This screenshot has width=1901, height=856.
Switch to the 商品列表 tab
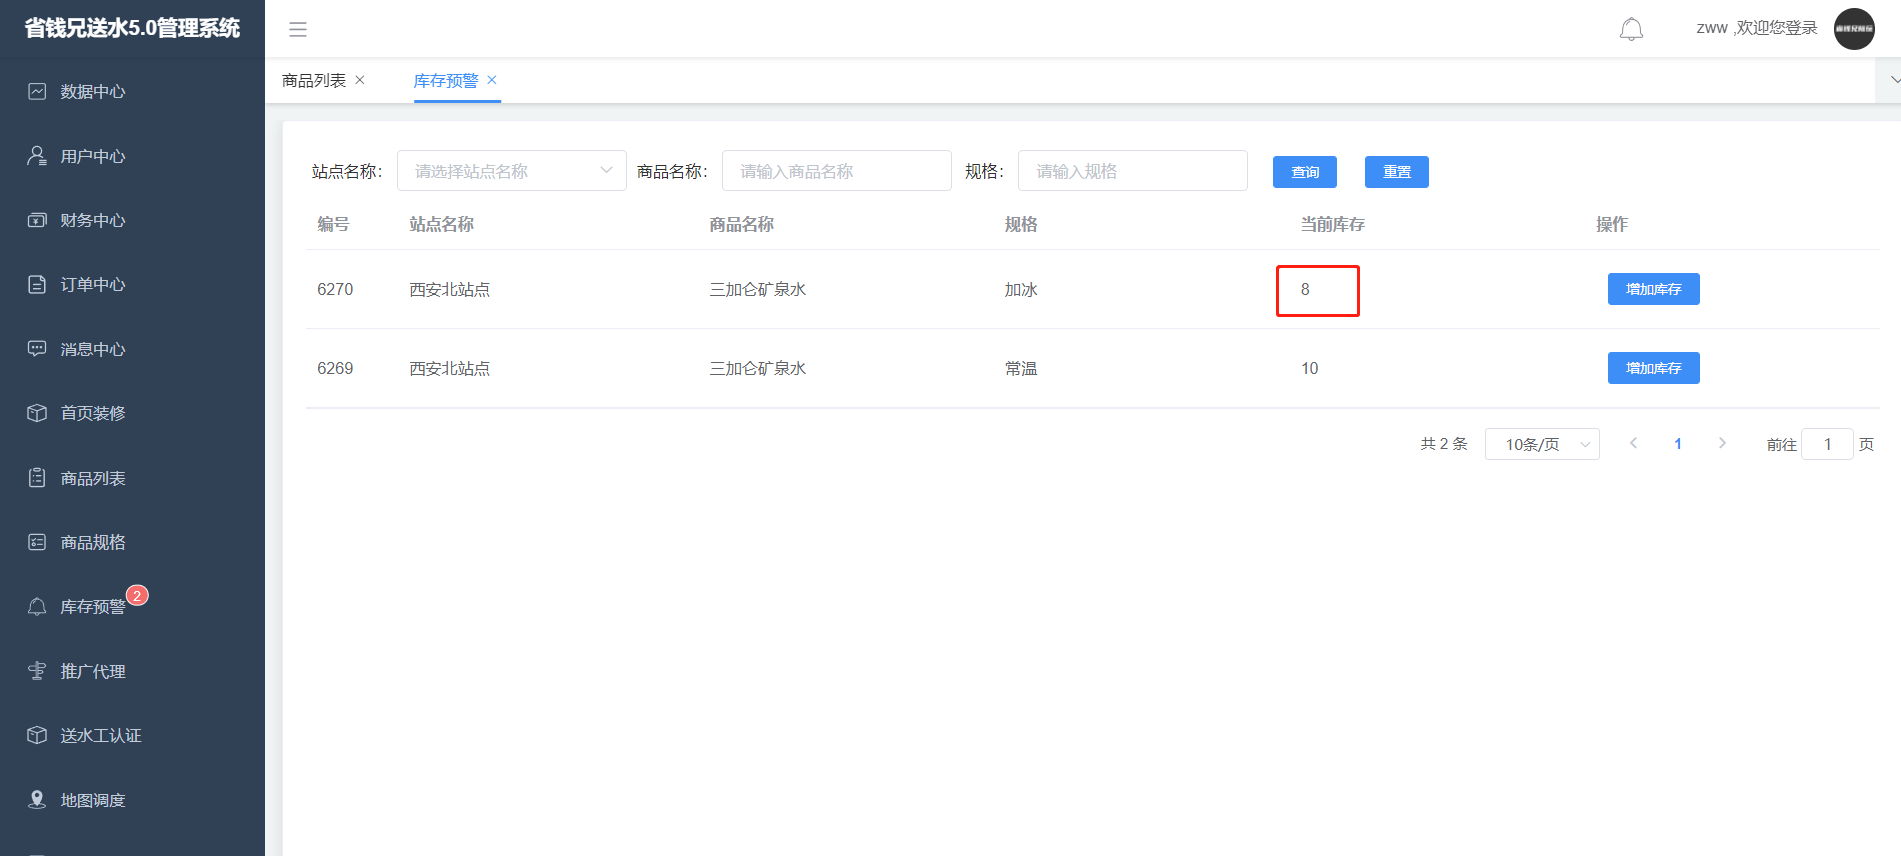click(314, 80)
